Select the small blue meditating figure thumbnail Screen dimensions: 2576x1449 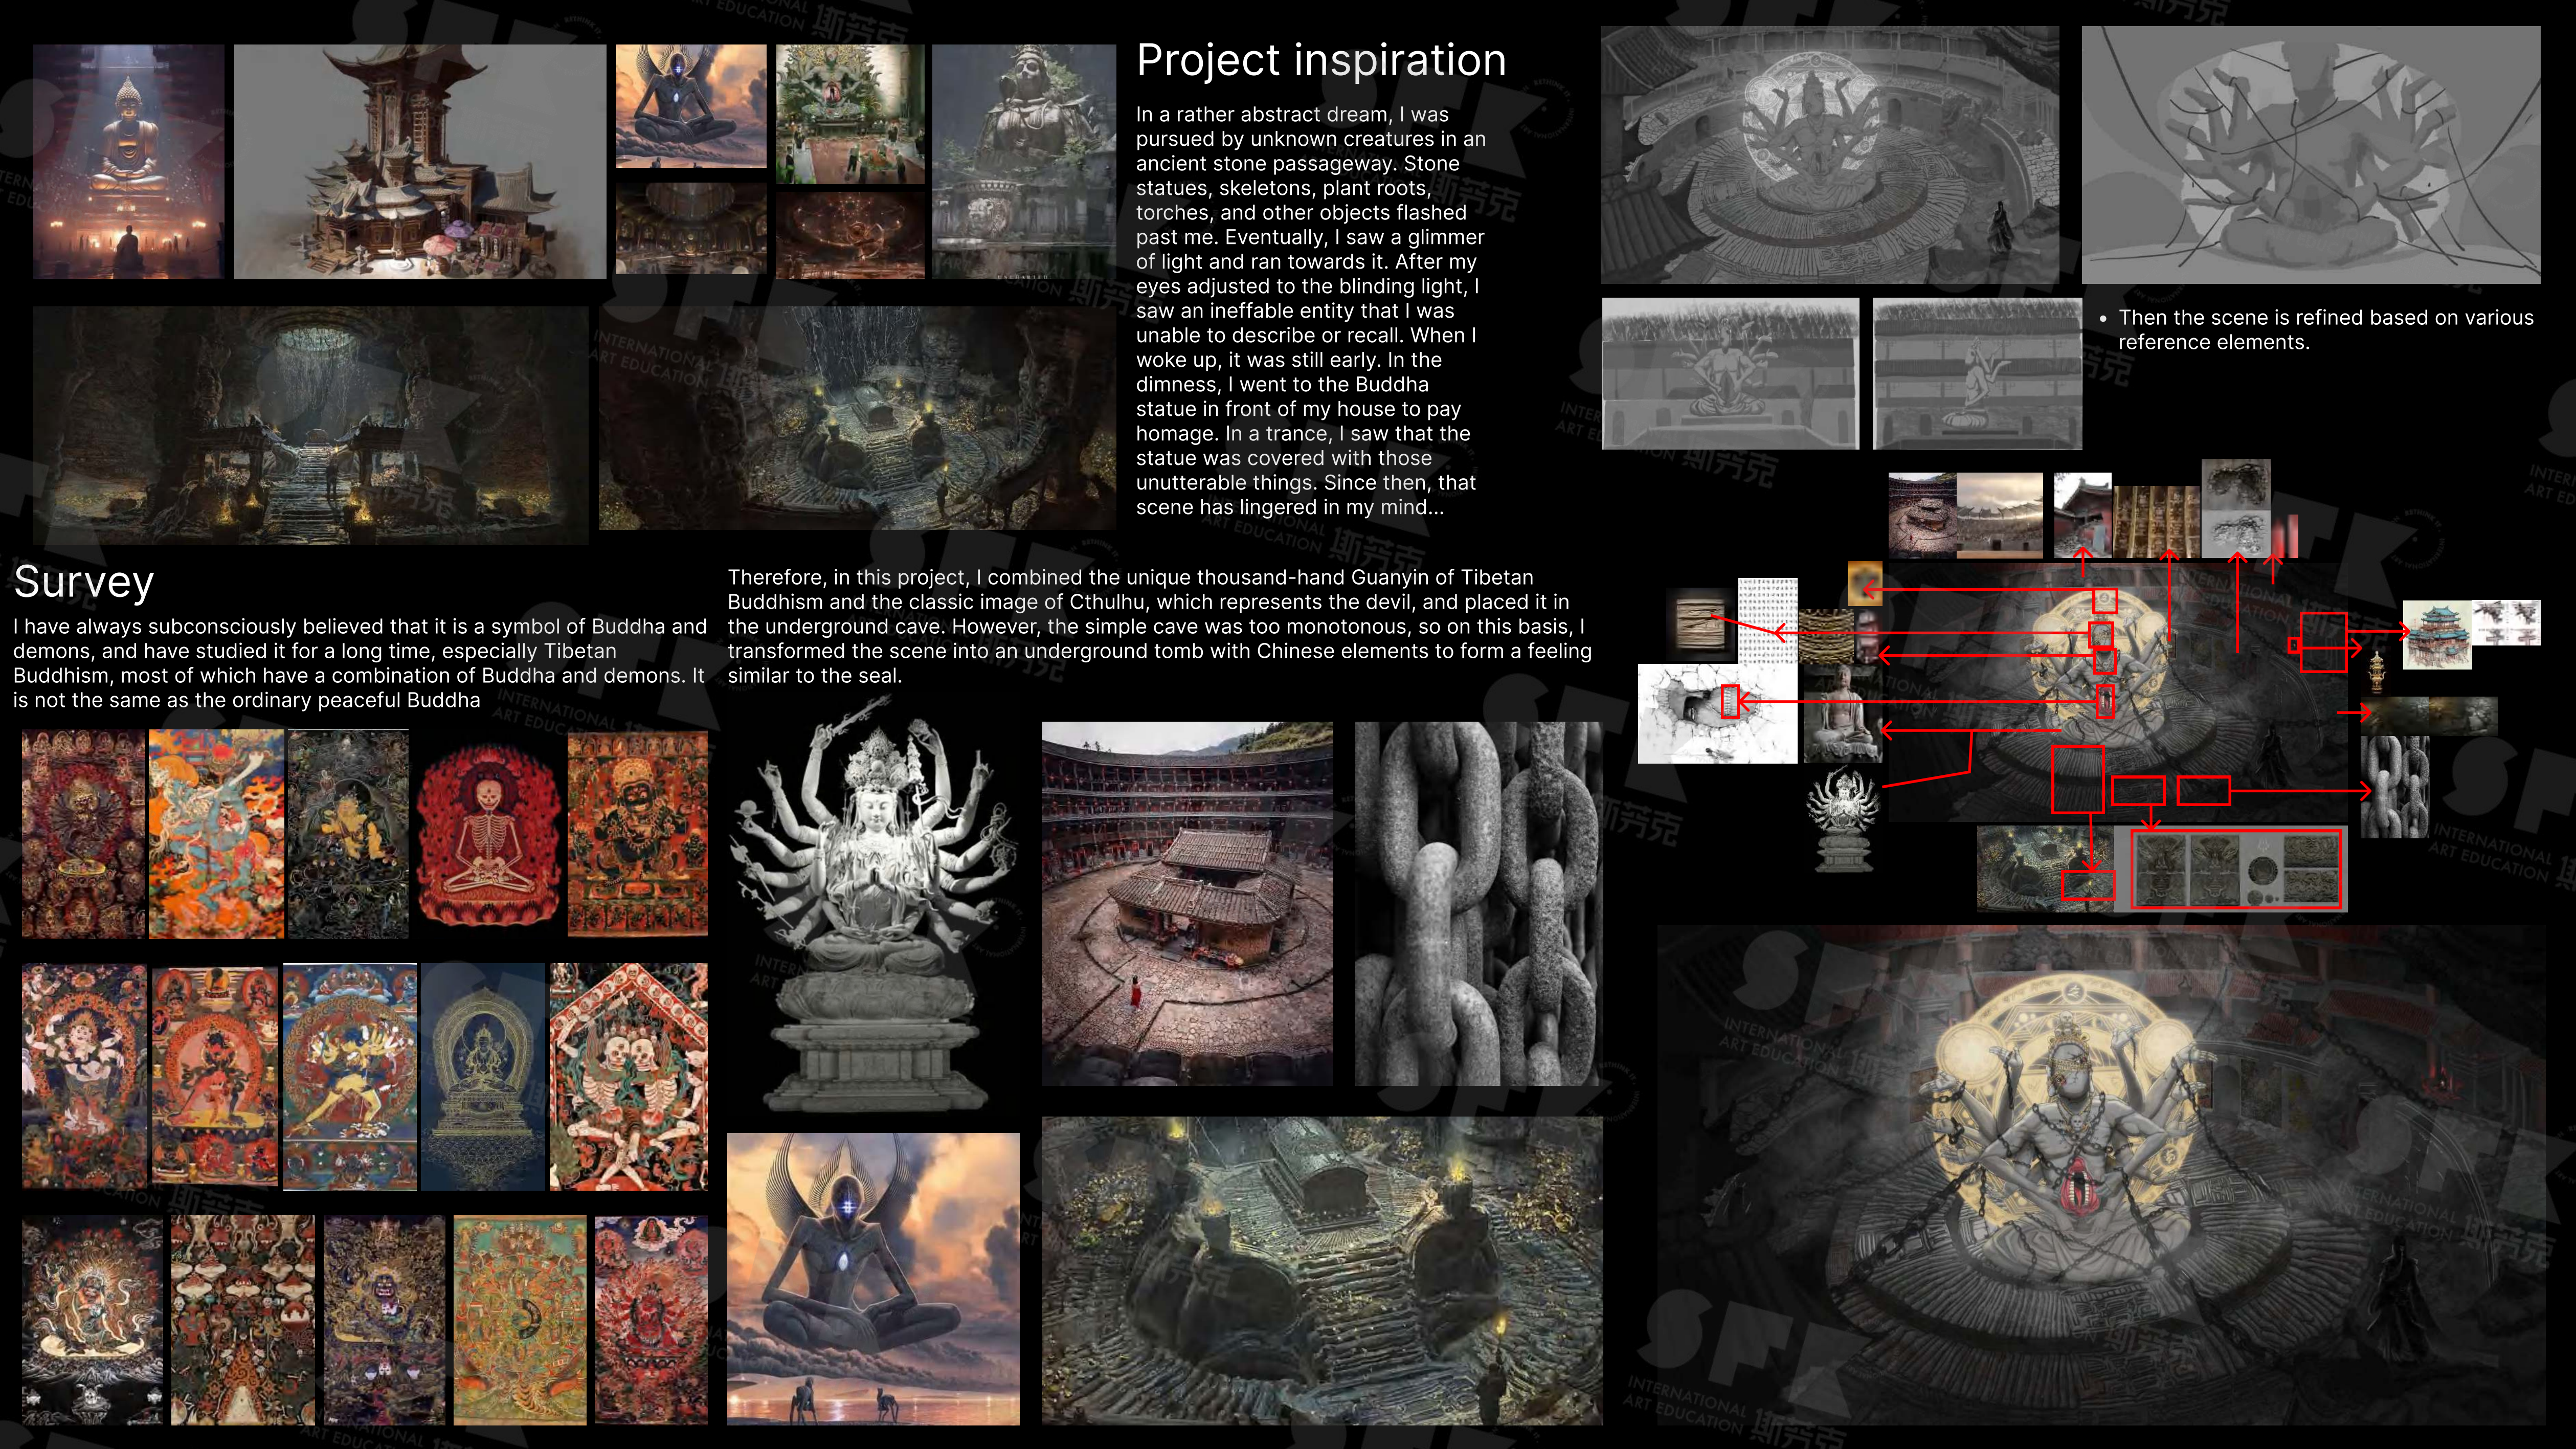[691, 106]
